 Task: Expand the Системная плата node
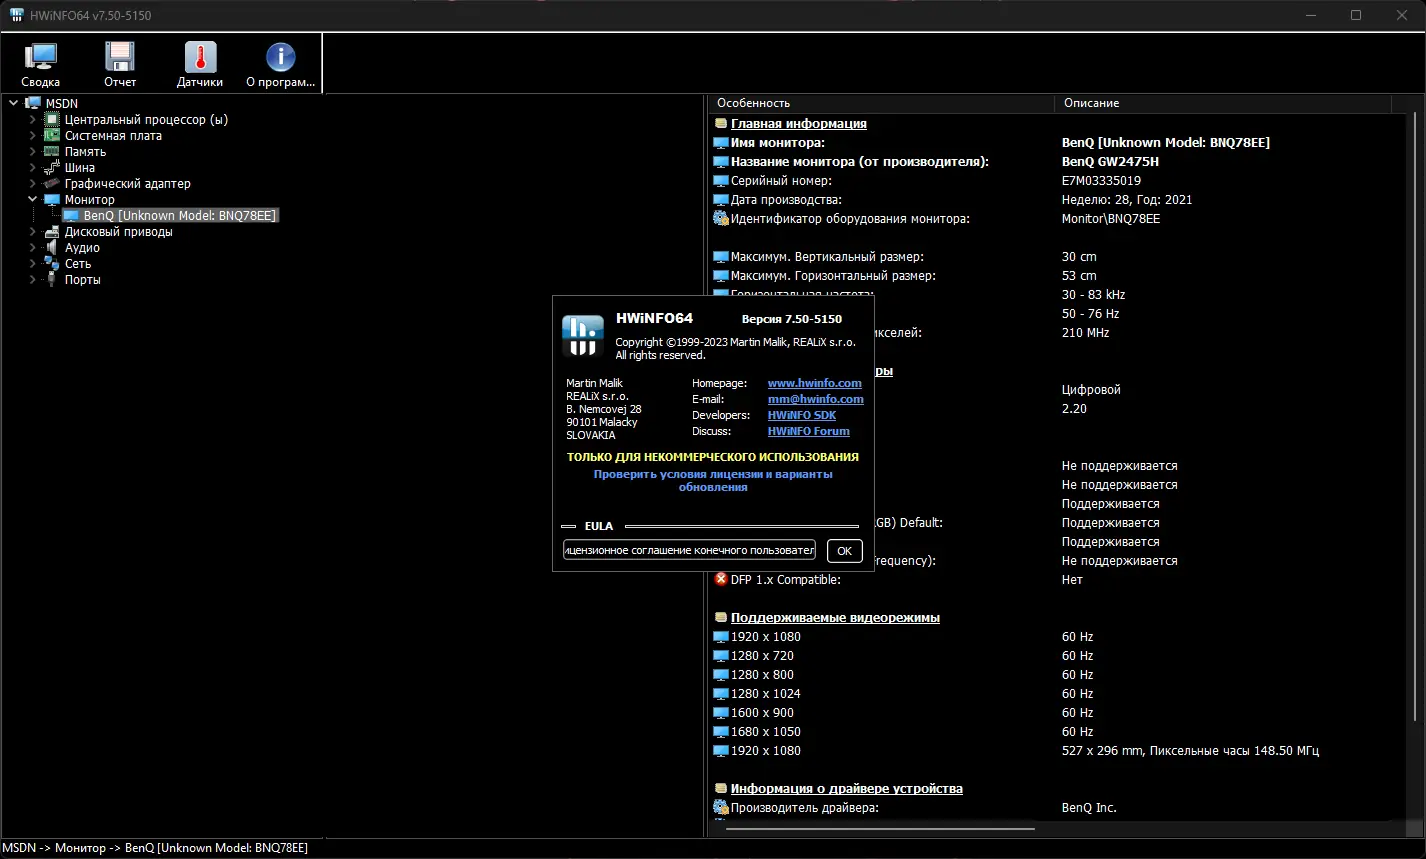(x=32, y=135)
